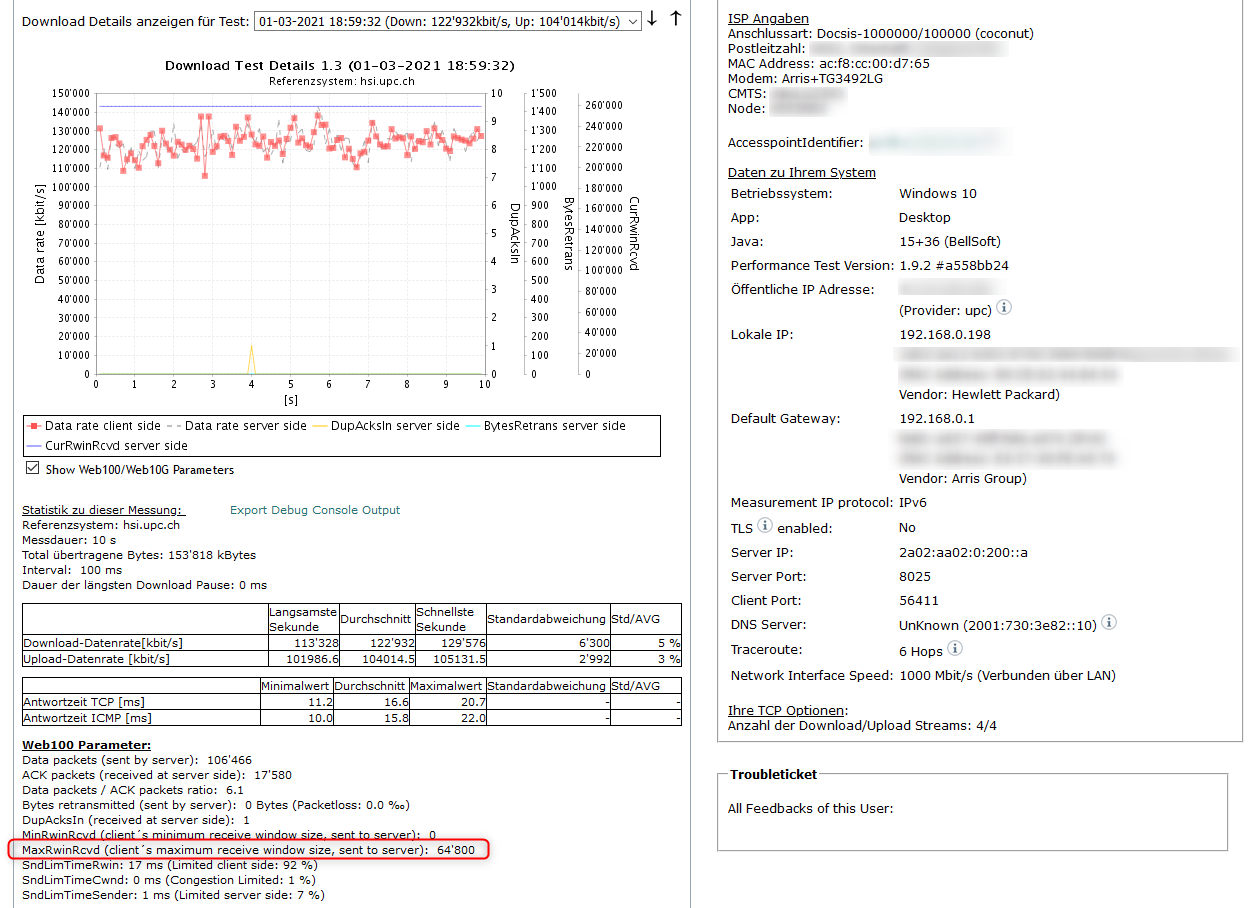Click the highlighted MaxRwinRcvd parameter row
The image size is (1250, 908).
248,850
